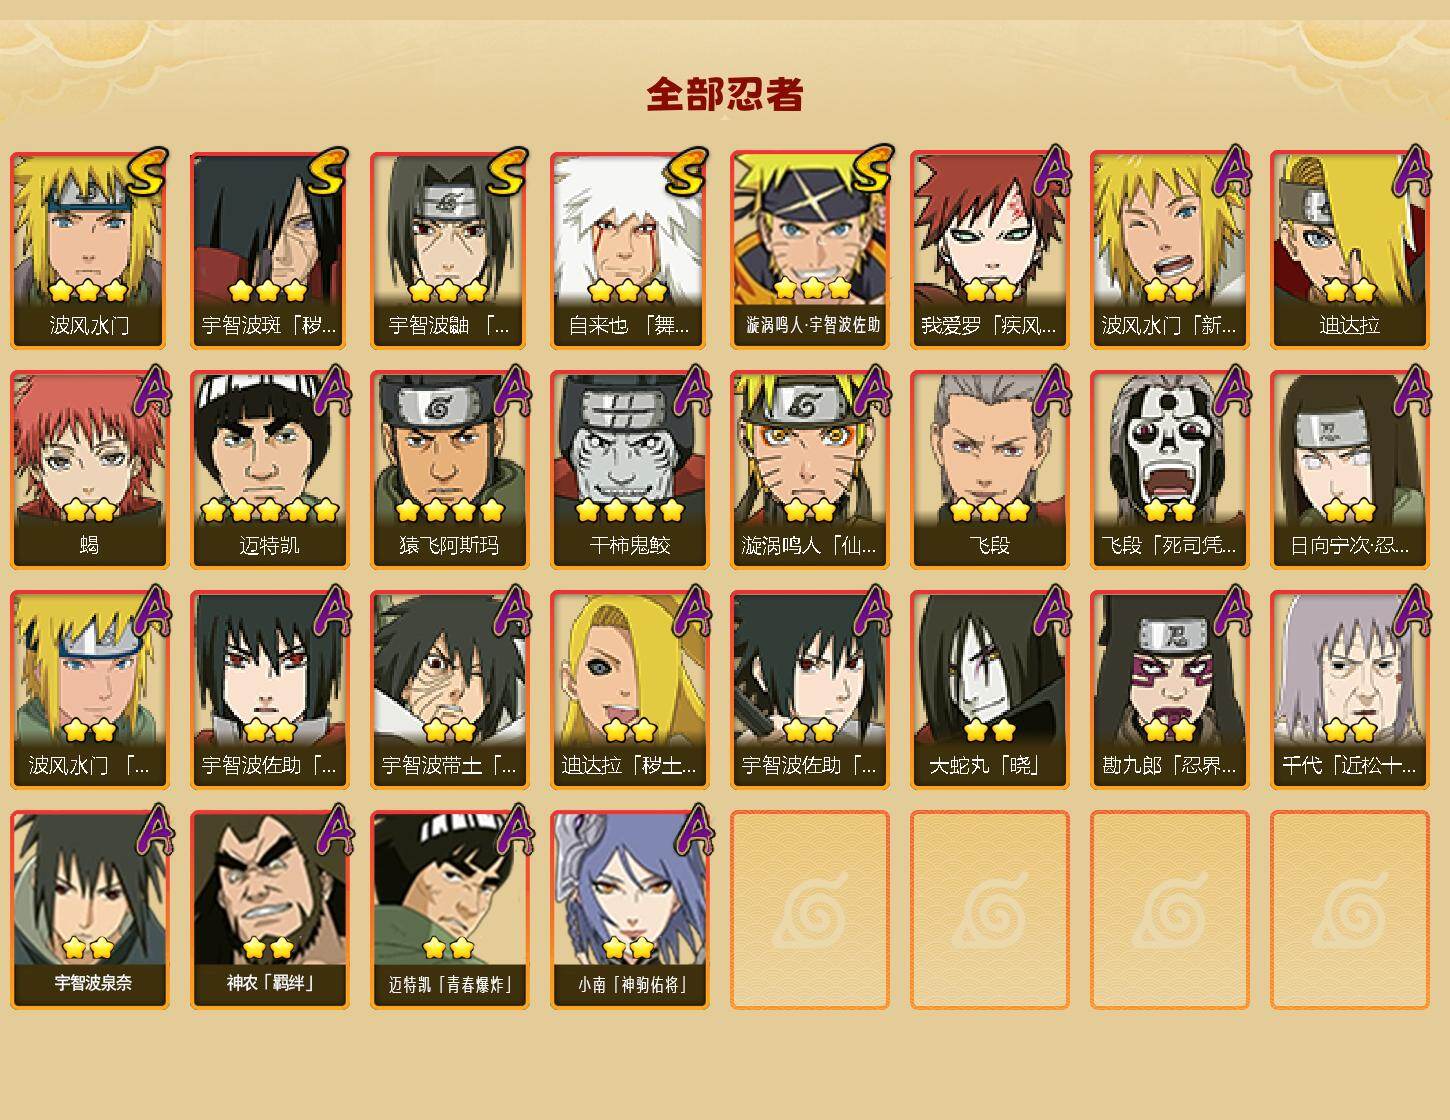This screenshot has width=1450, height=1120.
Task: Open the 自来也 ninja card
Action: (630, 250)
